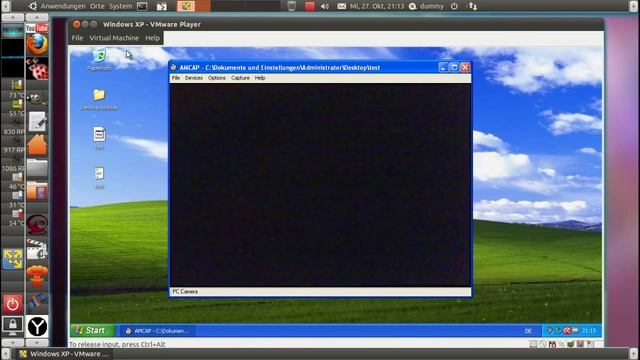Open the Capture menu in AMCAP
The width and height of the screenshot is (640, 360).
click(240, 78)
